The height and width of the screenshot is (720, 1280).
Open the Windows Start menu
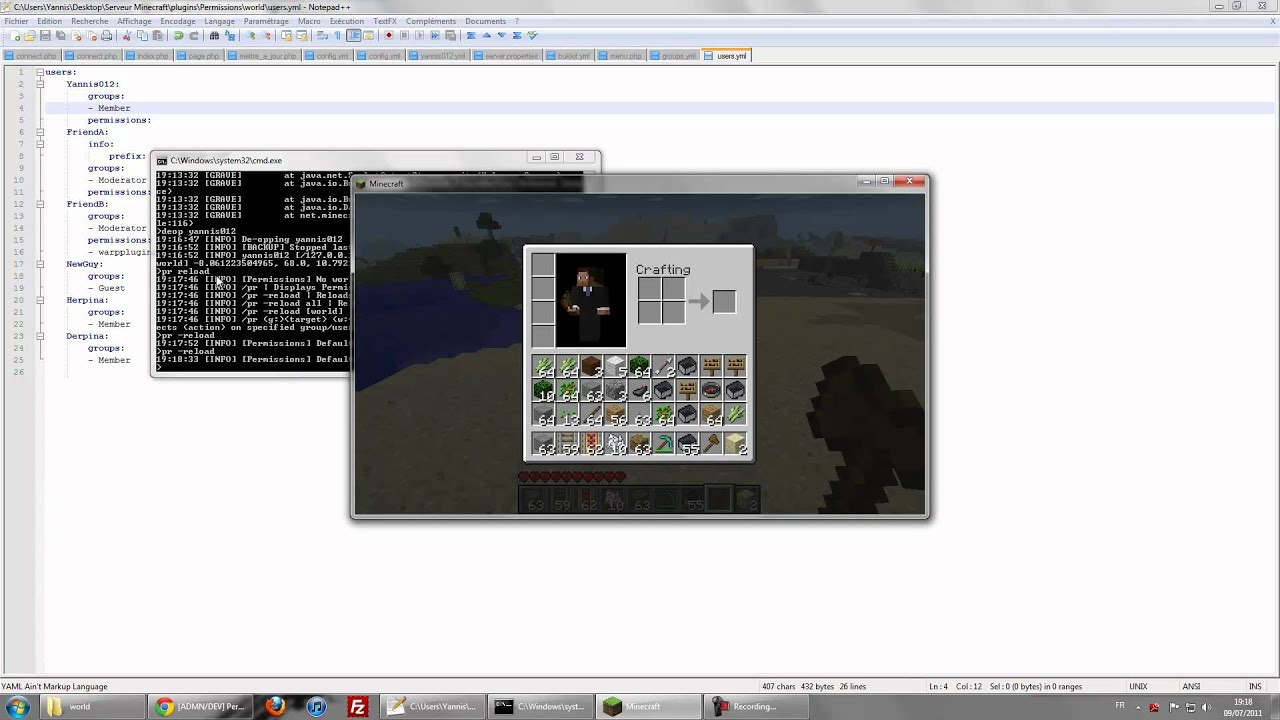(17, 706)
